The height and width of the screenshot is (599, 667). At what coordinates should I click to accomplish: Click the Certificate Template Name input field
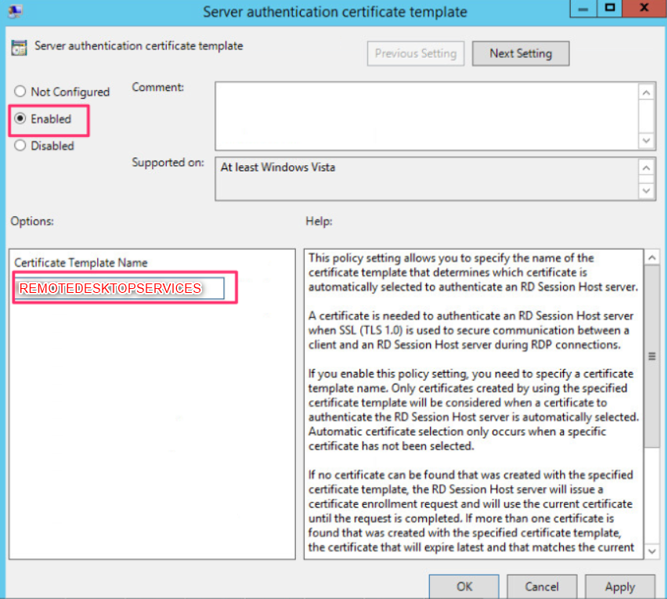120,288
